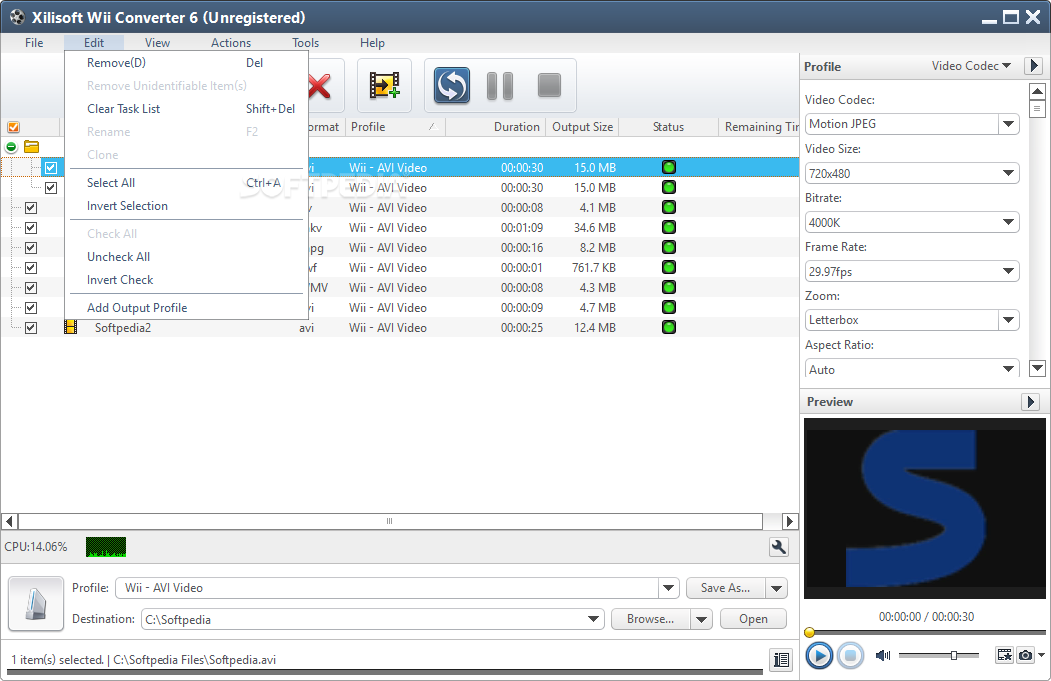Click the Pause toolbar button
The width and height of the screenshot is (1051, 681).
500,86
